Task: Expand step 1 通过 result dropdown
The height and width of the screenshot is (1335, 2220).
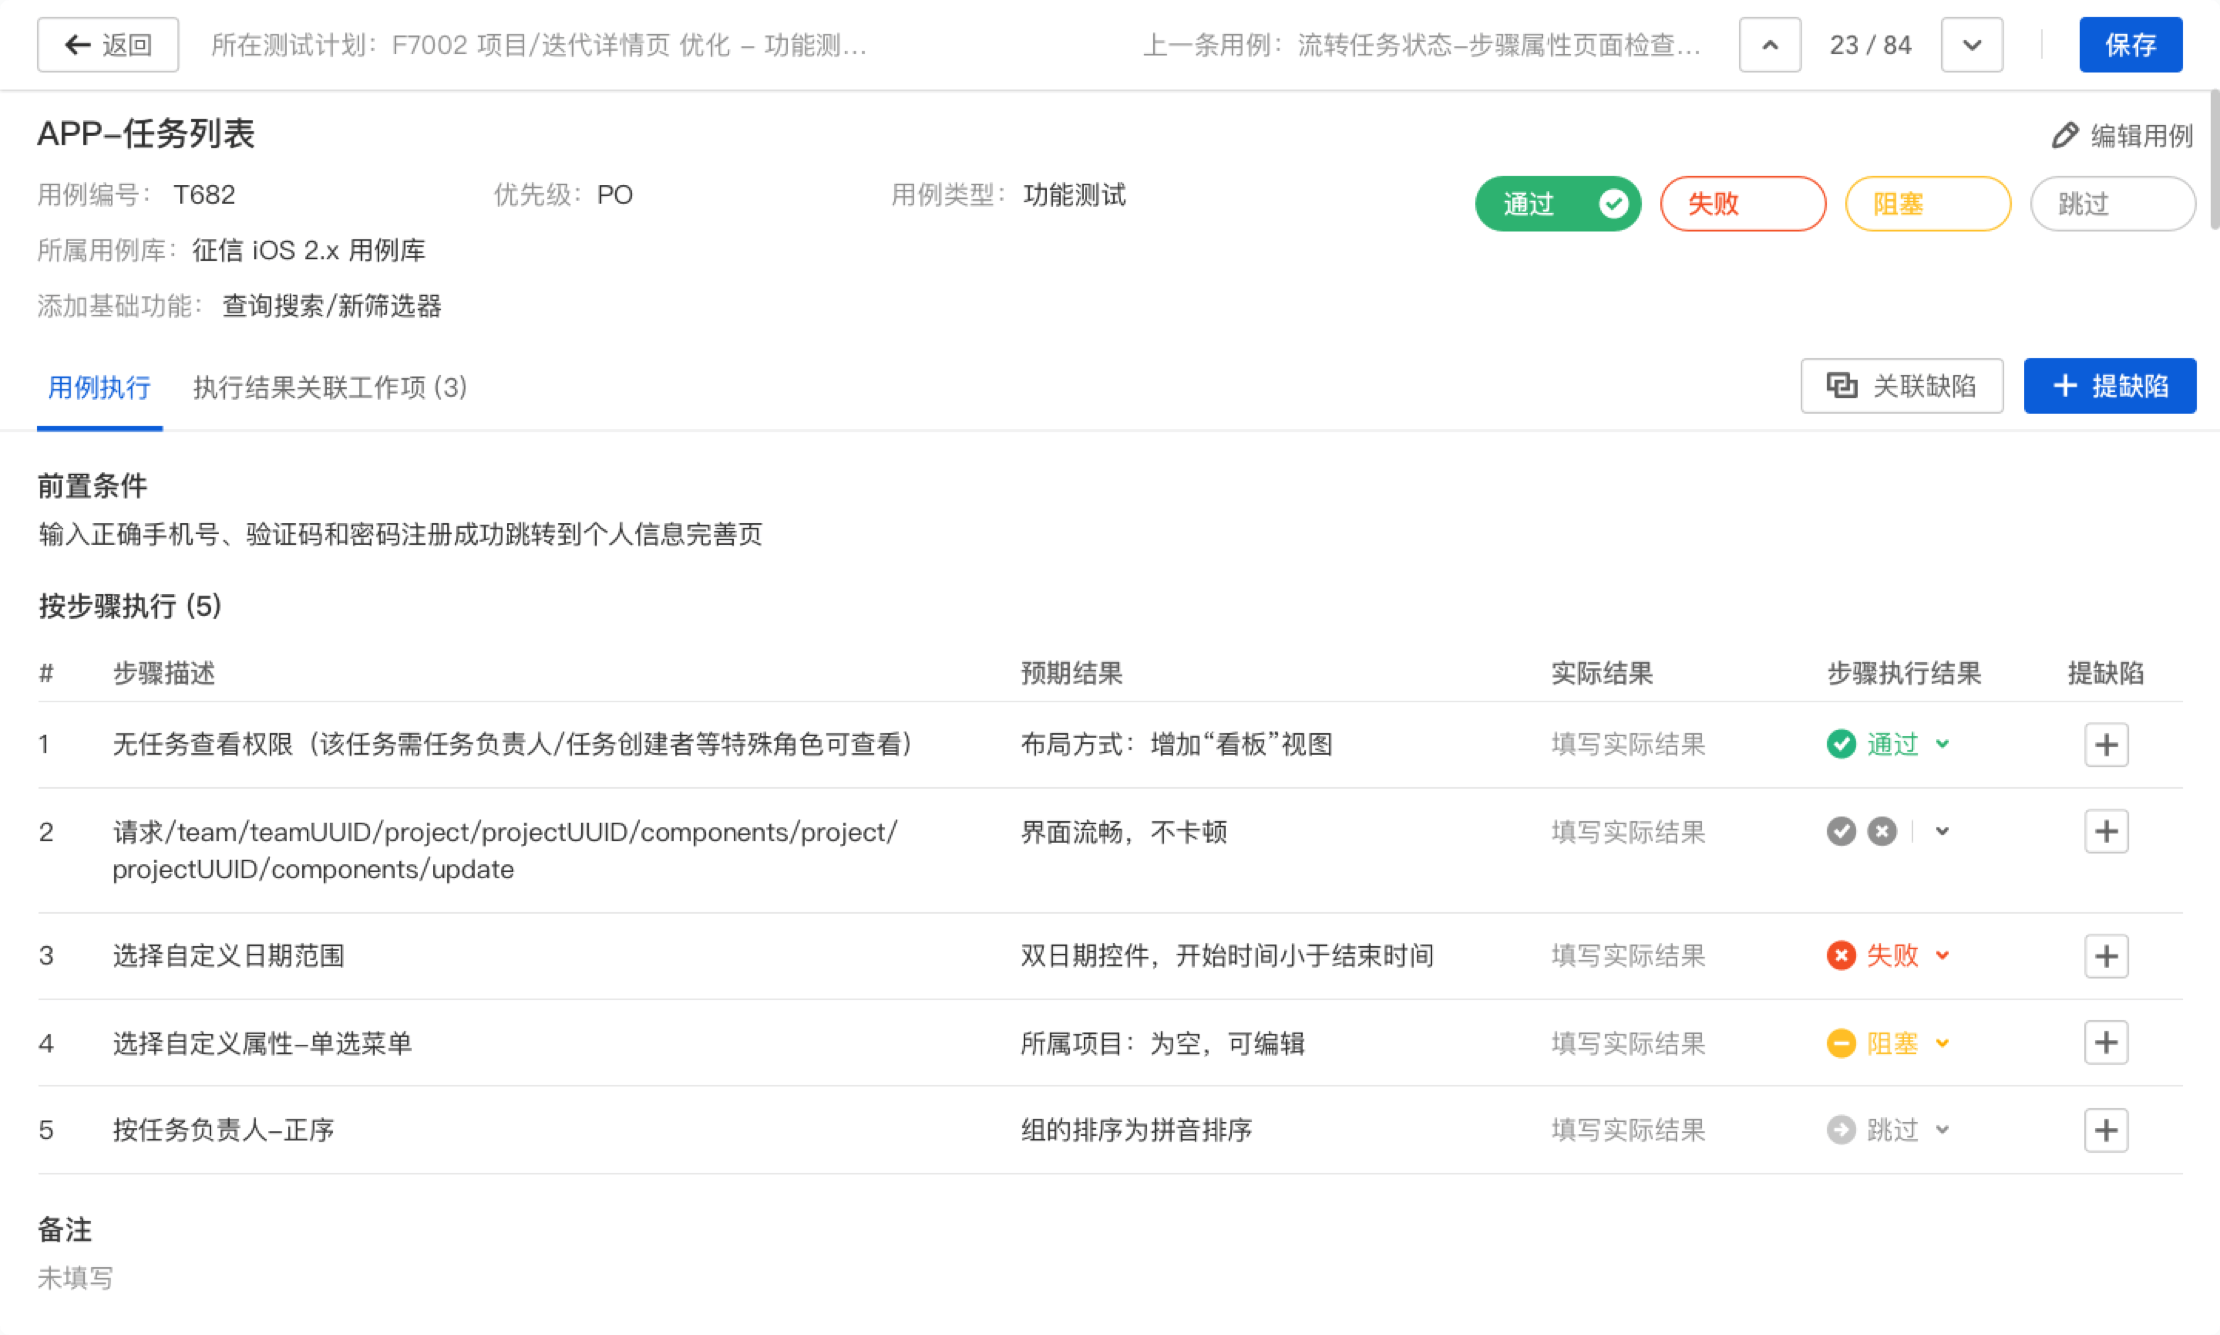Action: 1942,744
